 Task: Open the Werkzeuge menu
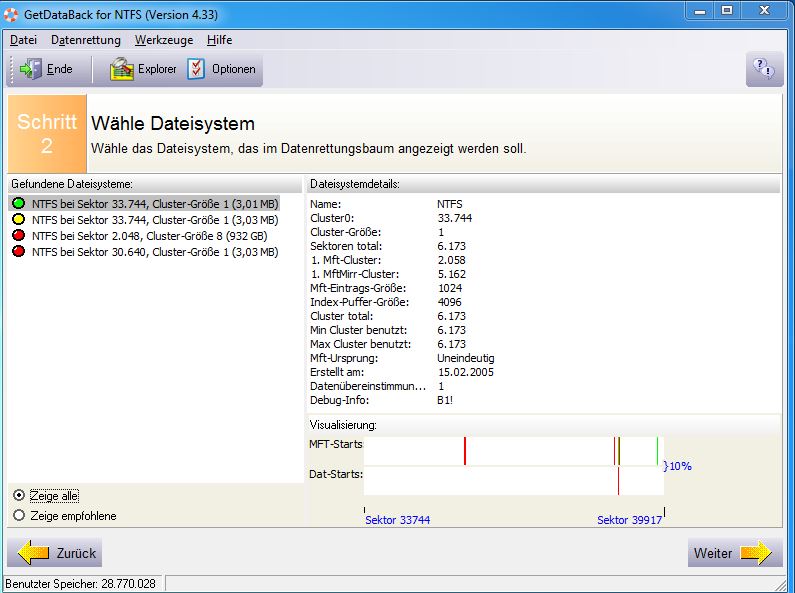164,40
